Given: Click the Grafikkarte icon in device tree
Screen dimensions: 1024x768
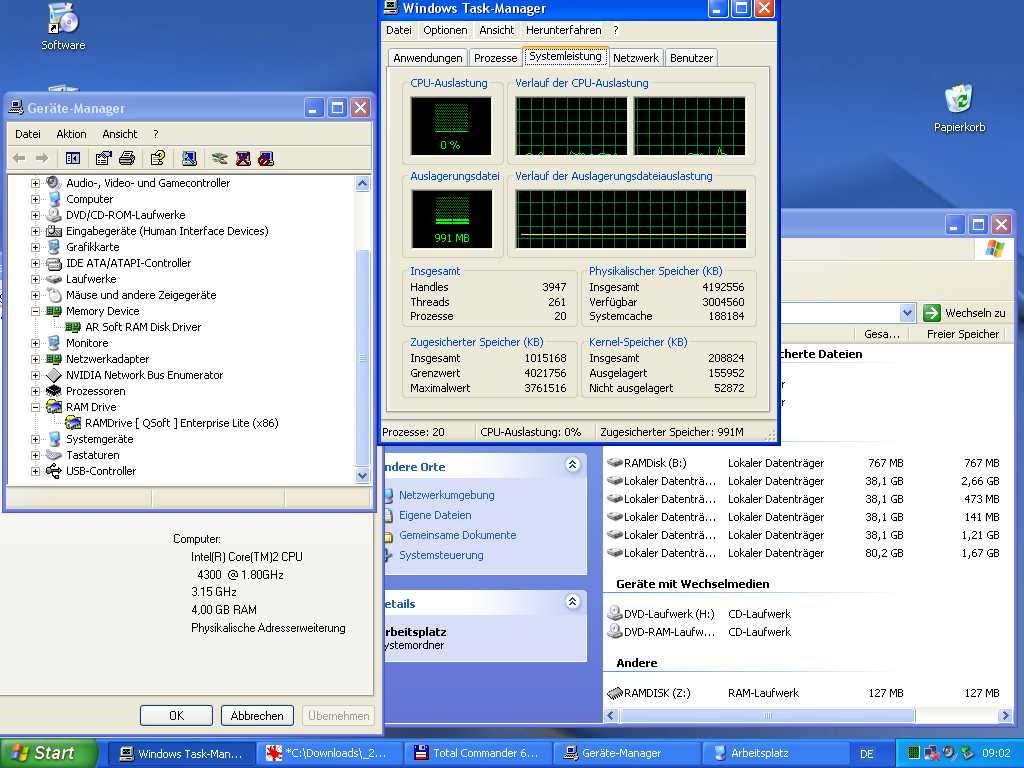Looking at the screenshot, I should [54, 247].
